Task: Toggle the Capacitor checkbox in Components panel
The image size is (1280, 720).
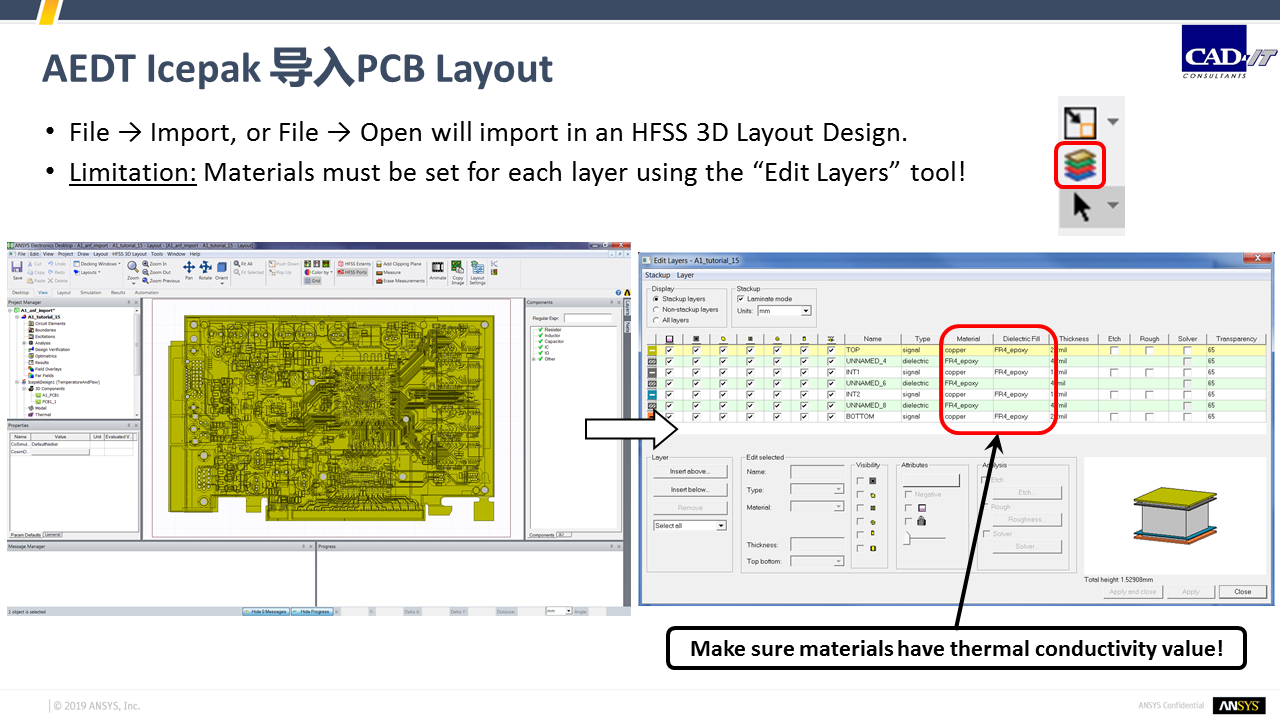Action: [540, 341]
